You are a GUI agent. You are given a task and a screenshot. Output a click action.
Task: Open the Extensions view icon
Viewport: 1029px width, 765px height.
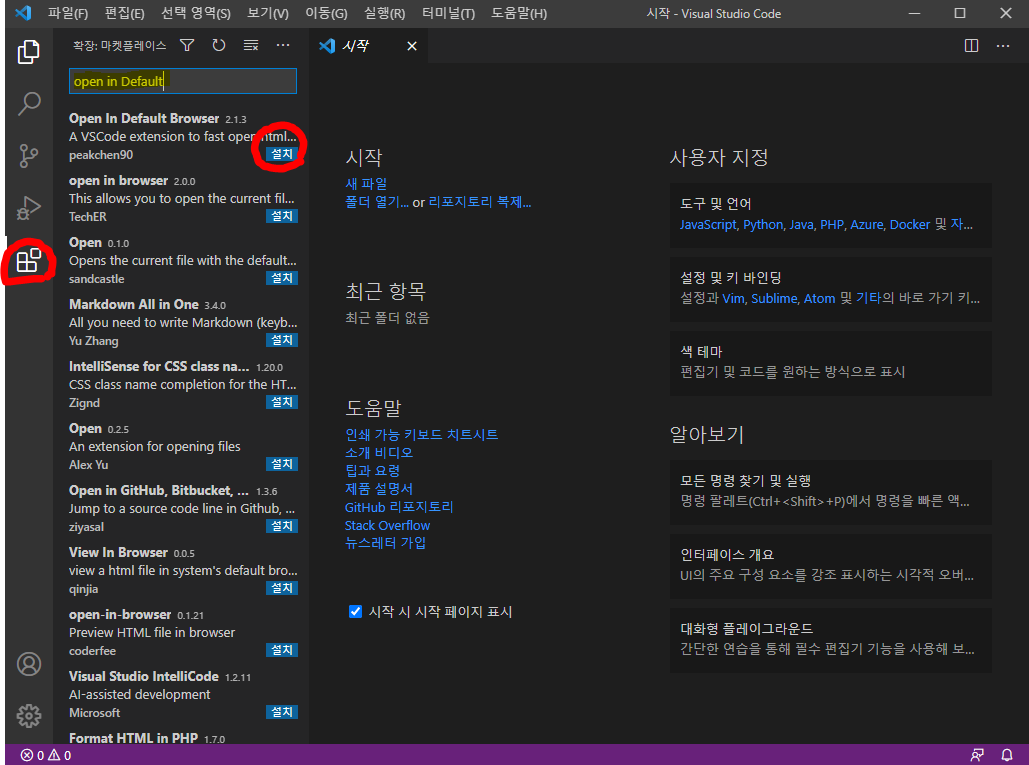coord(28,260)
